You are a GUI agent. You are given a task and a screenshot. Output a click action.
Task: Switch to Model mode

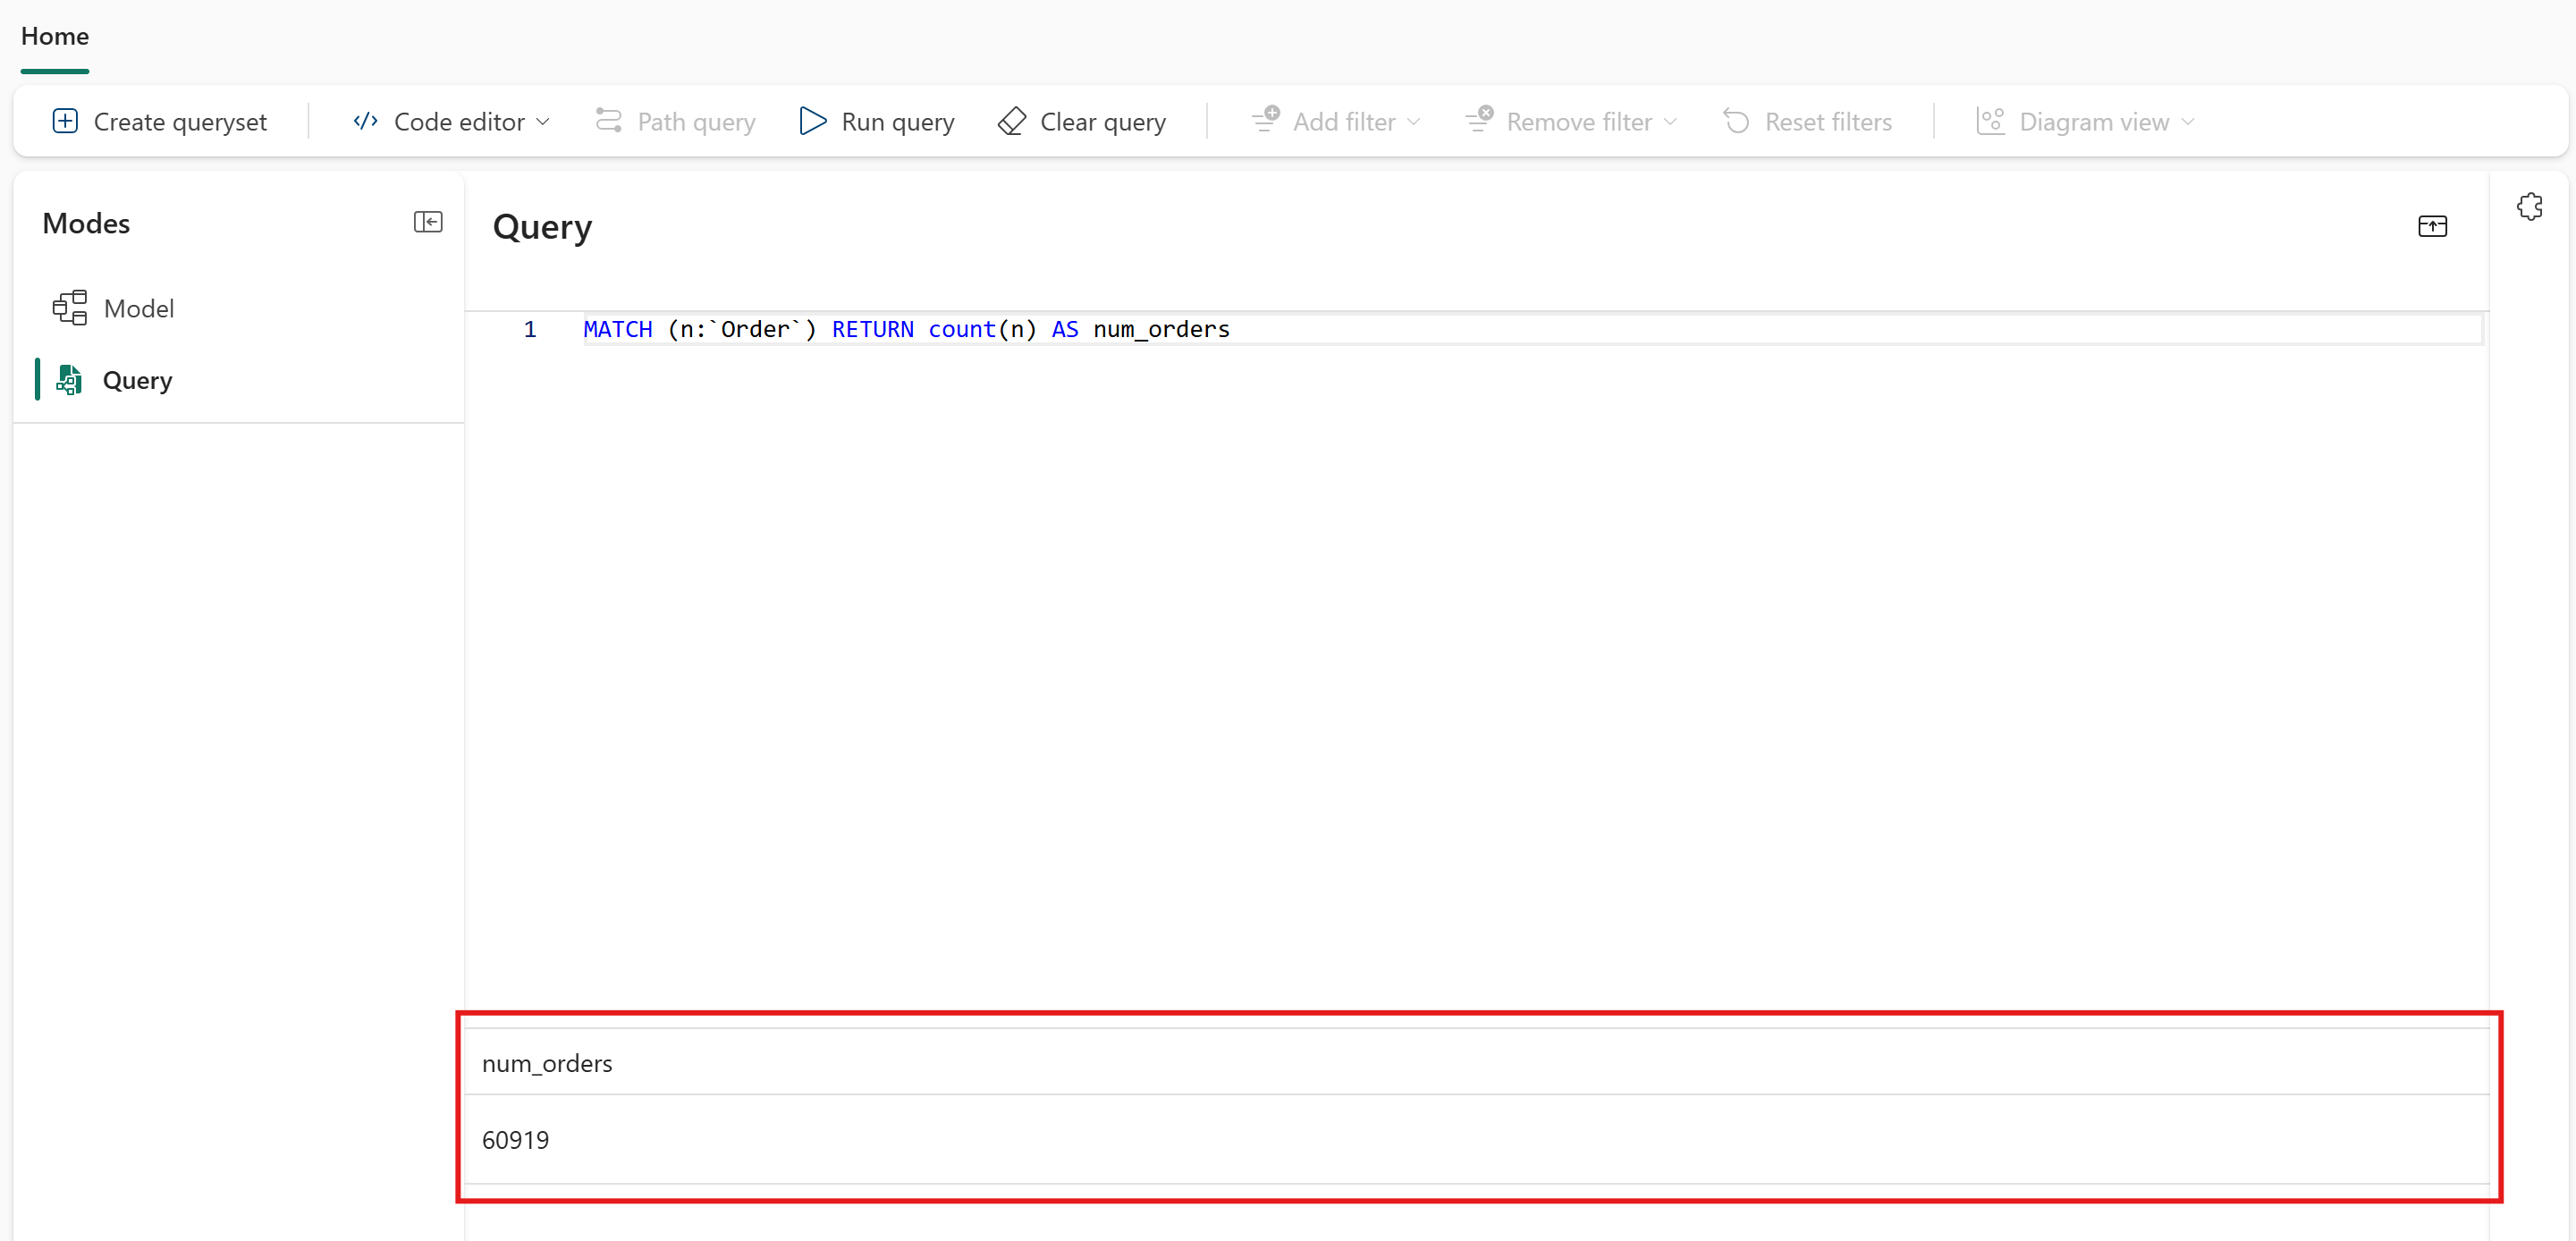click(139, 308)
